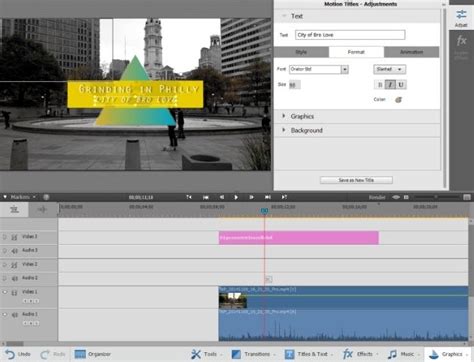Click the Redo arrow icon
The width and height of the screenshot is (474, 362).
tap(45, 354)
